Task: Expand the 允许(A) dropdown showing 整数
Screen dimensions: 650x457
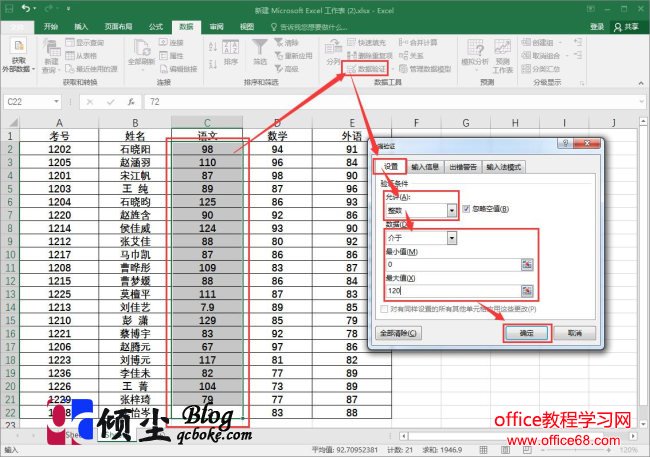Action: point(451,211)
